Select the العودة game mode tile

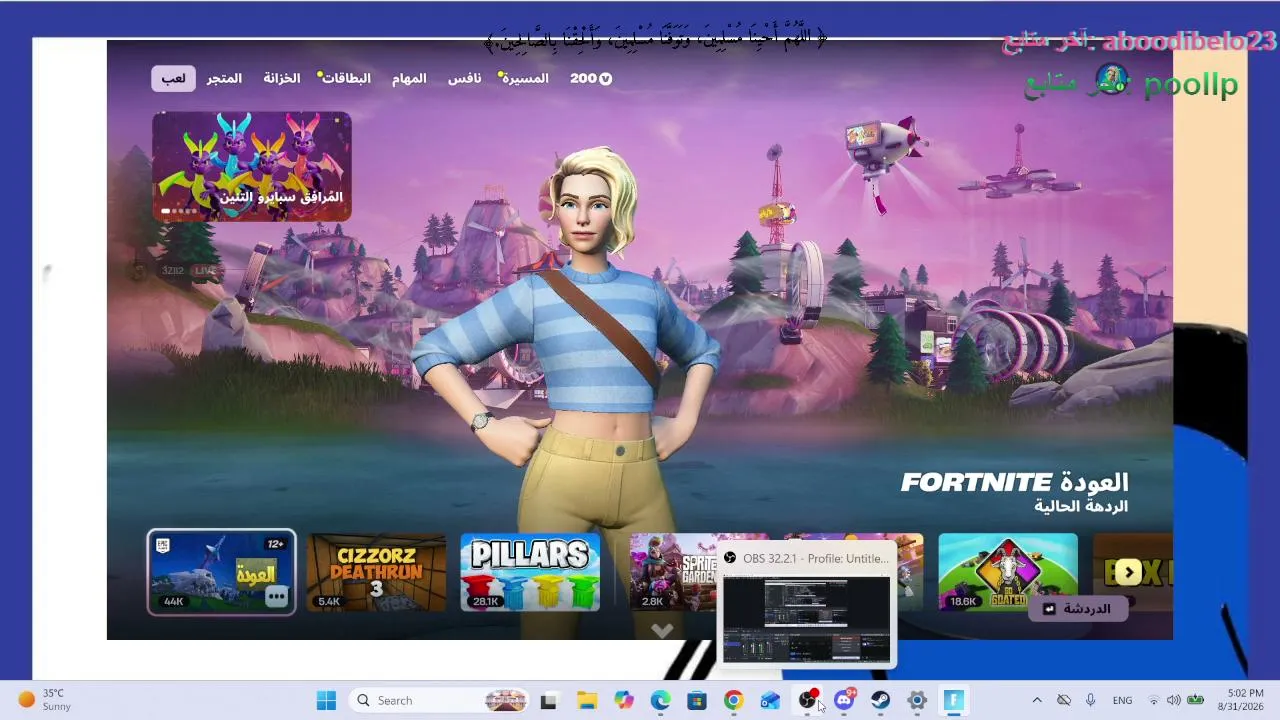point(221,572)
